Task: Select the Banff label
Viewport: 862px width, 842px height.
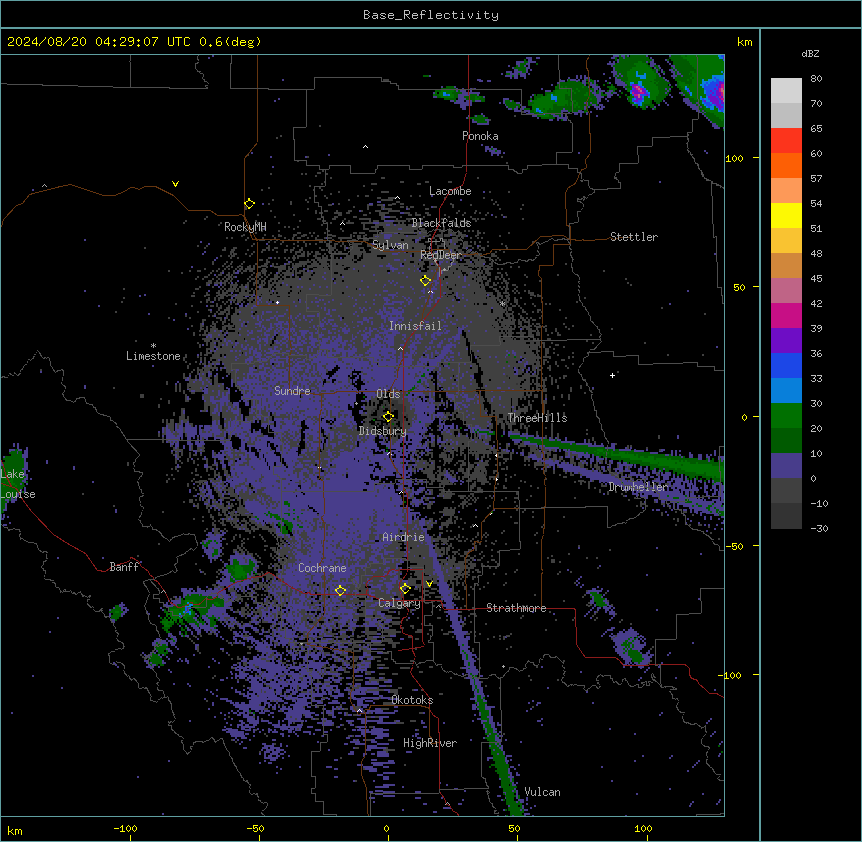Action: click(124, 567)
